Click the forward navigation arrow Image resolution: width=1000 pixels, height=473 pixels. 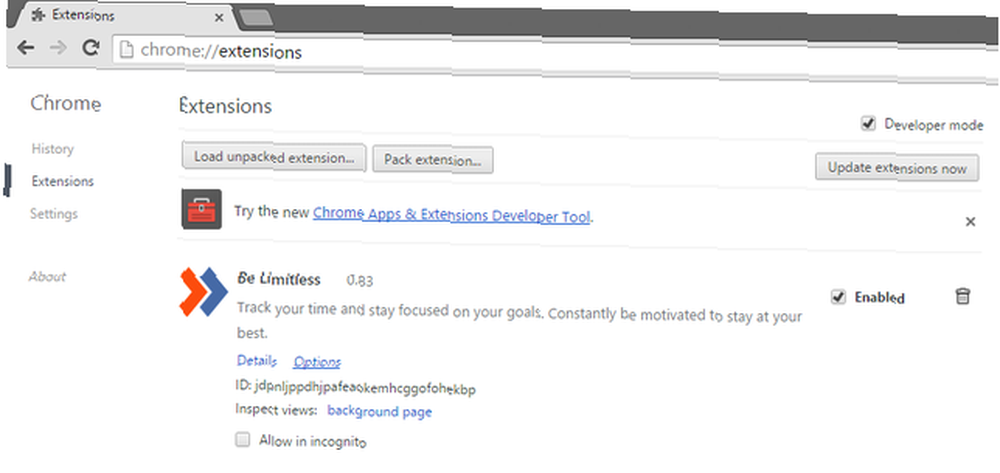58,48
